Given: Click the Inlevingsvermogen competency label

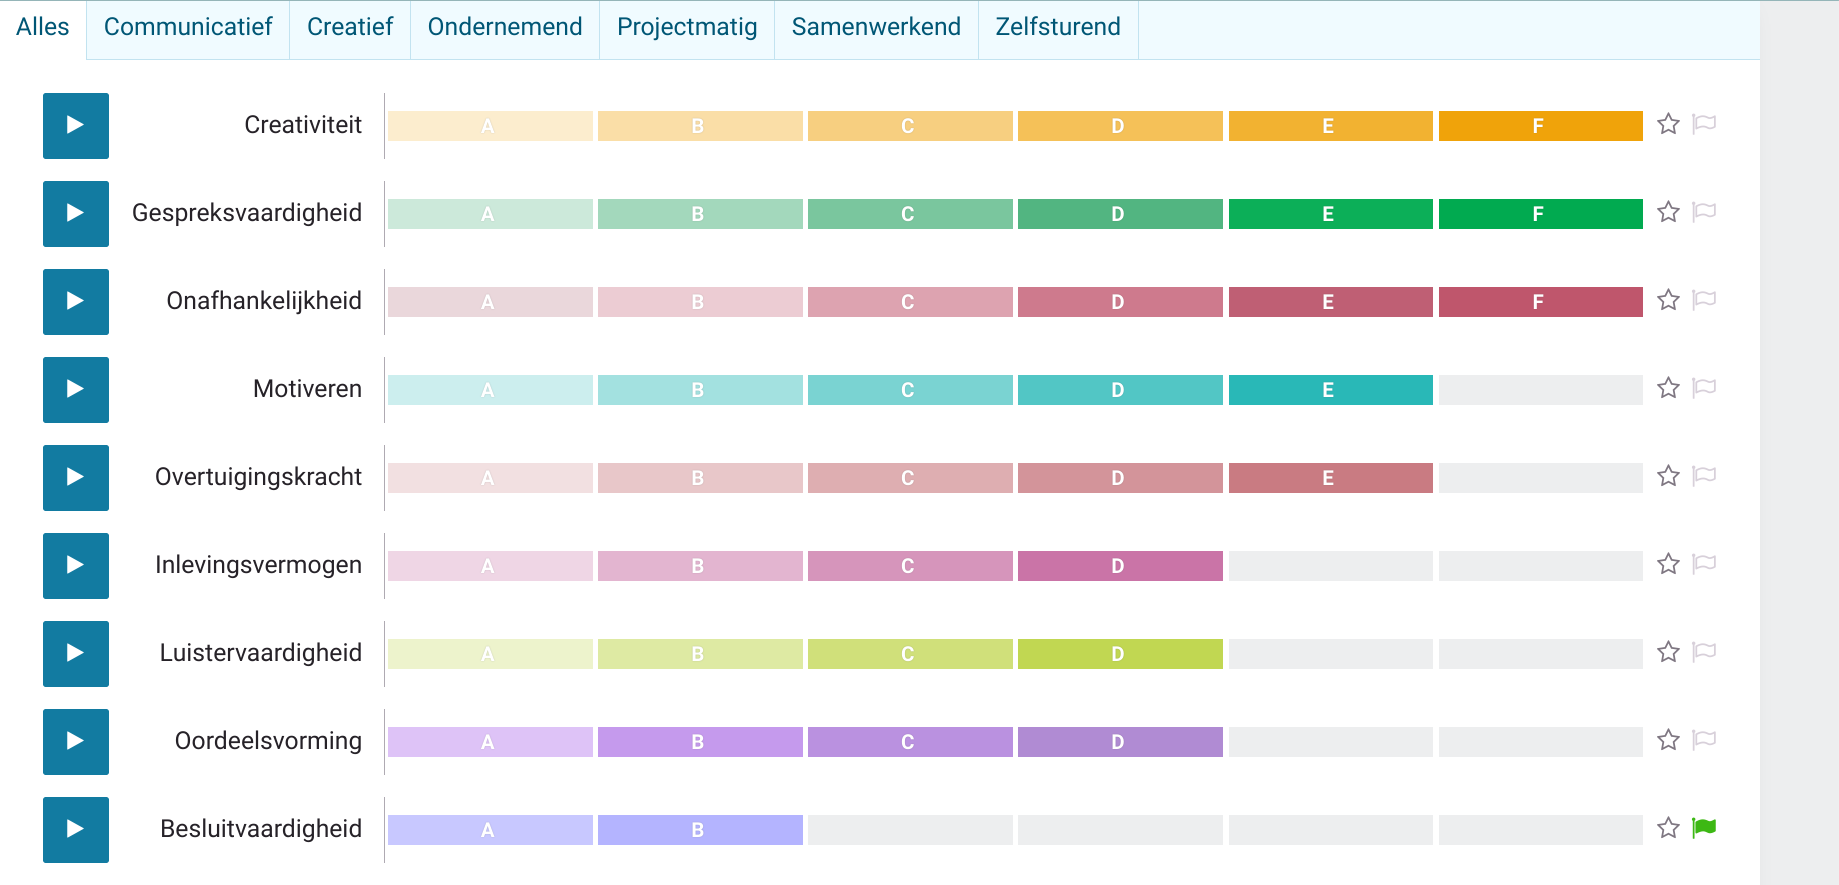Looking at the screenshot, I should [x=258, y=565].
